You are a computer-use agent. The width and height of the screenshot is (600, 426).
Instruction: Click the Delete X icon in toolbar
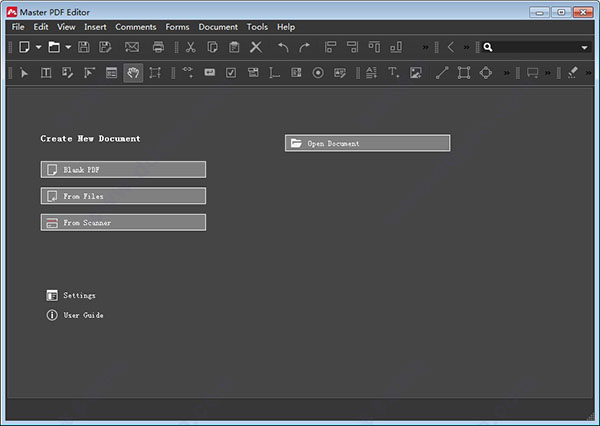pos(256,47)
